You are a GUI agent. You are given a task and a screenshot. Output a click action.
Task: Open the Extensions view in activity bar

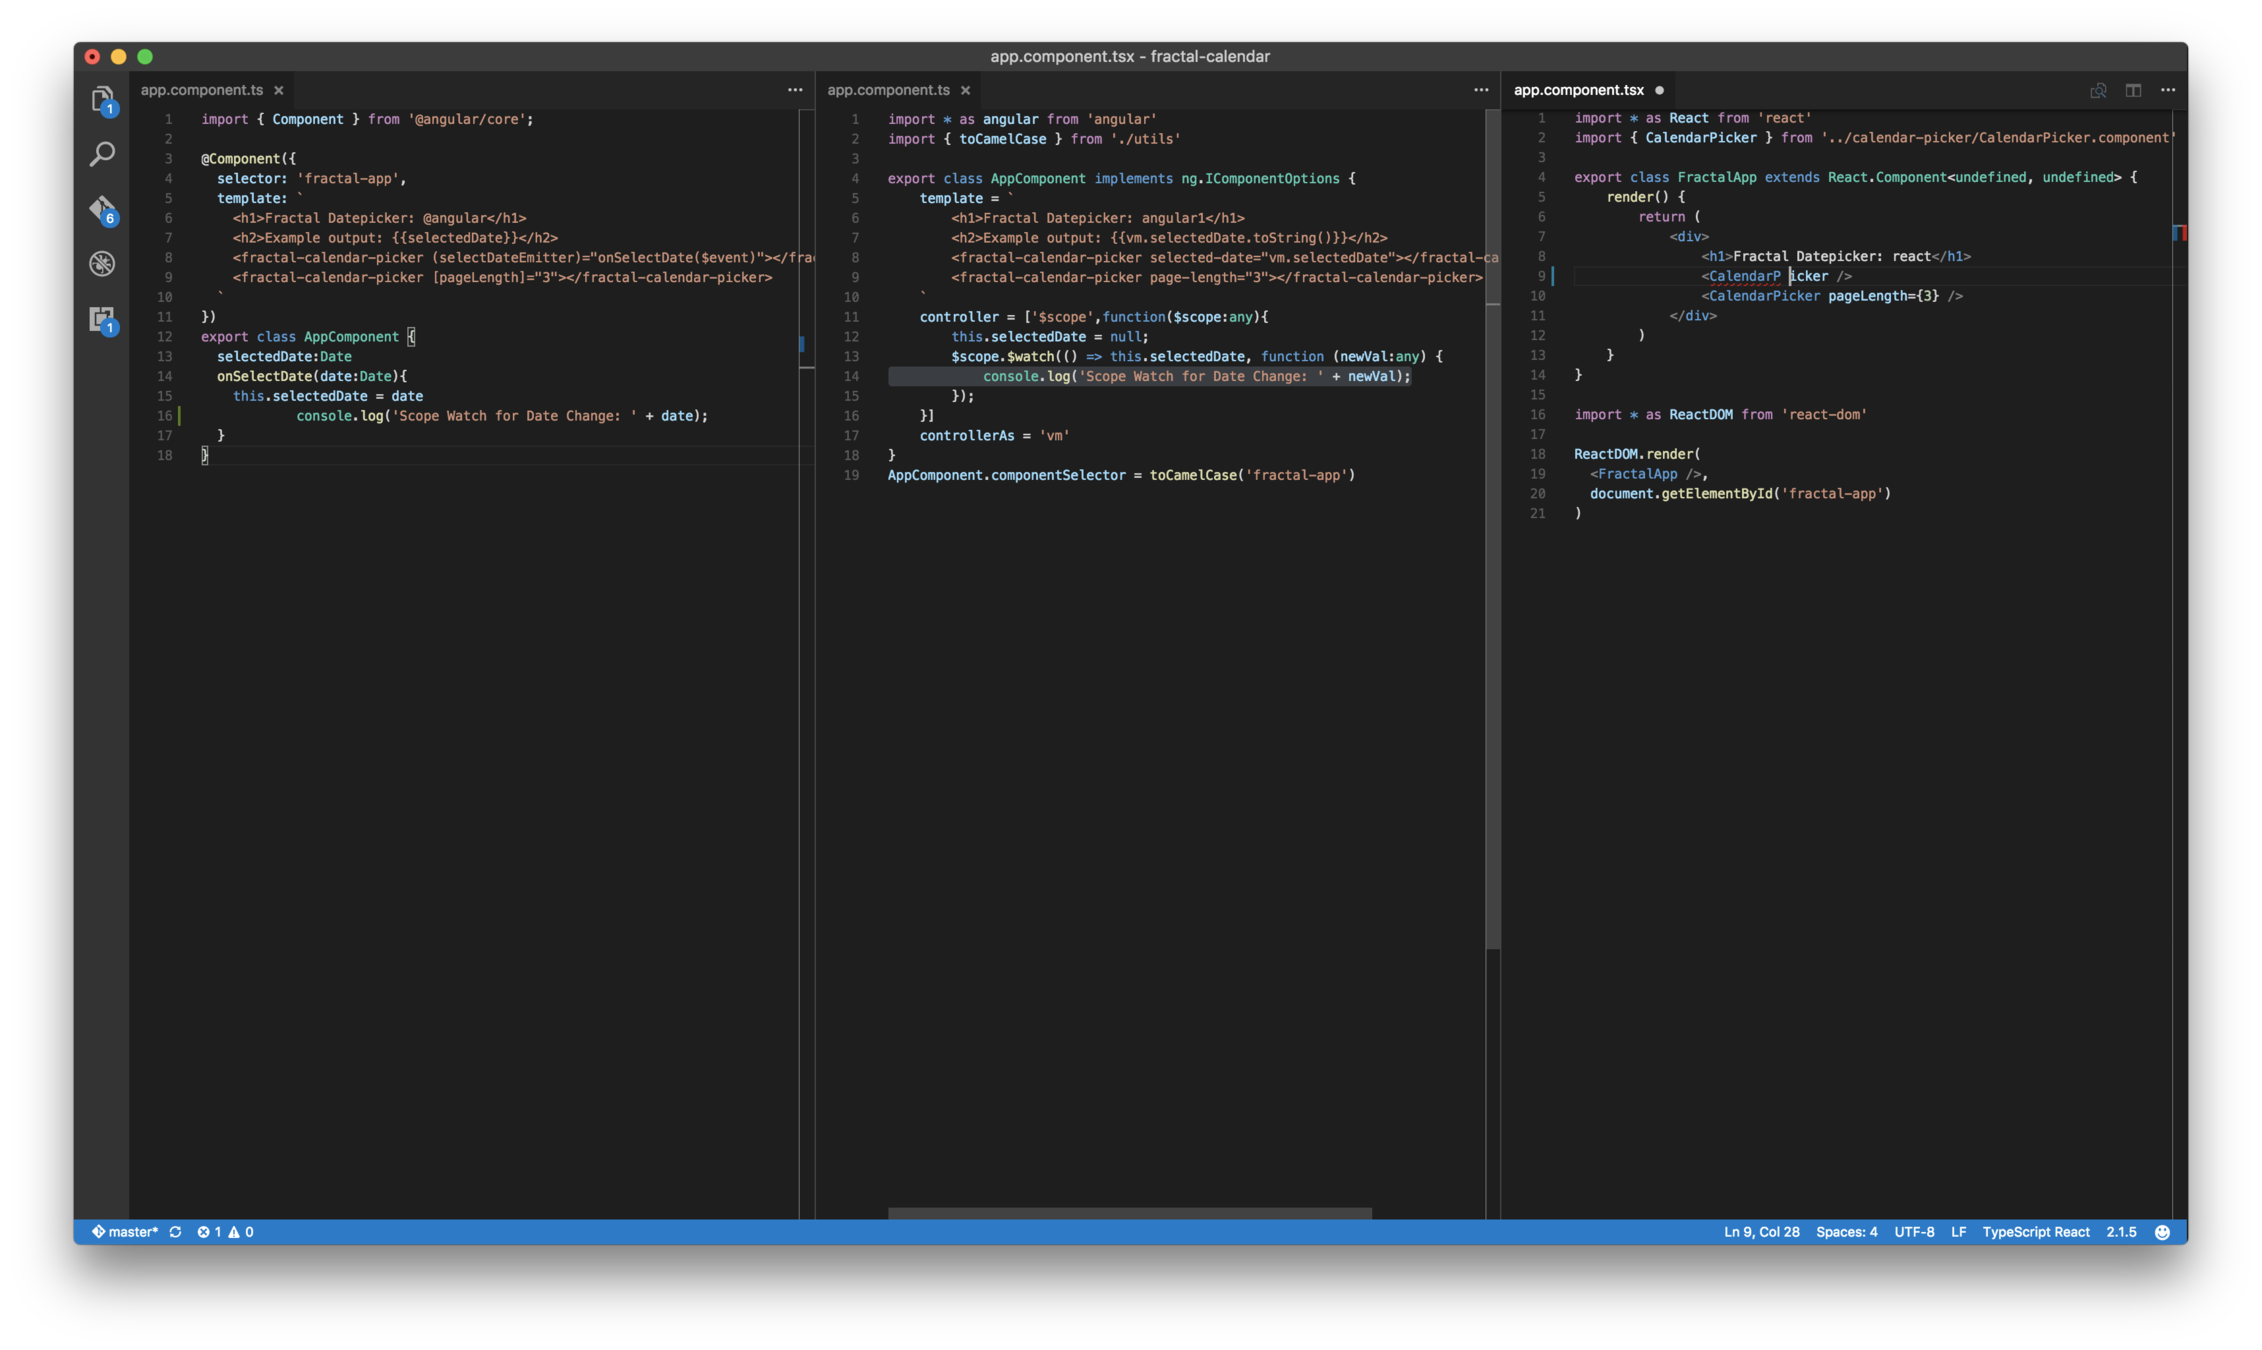[x=102, y=319]
